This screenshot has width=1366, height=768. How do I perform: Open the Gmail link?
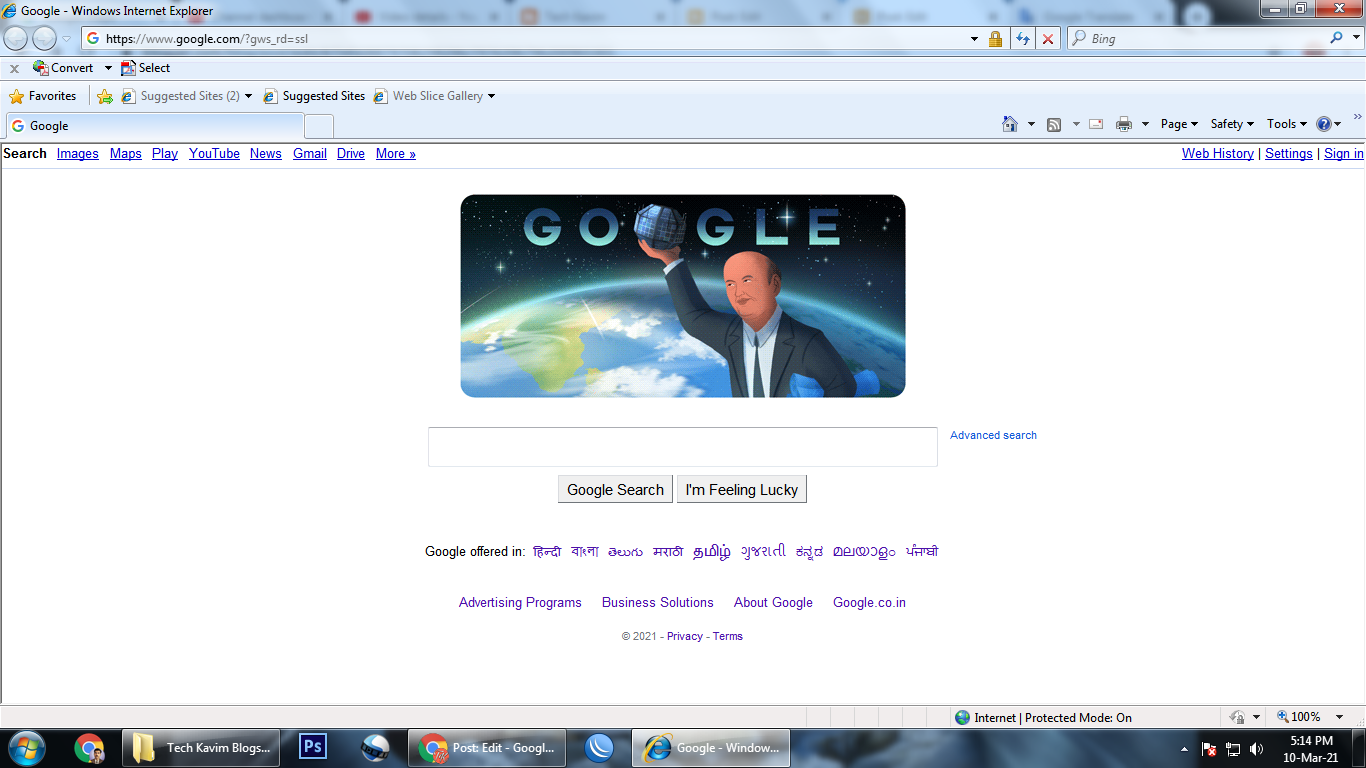(x=310, y=153)
